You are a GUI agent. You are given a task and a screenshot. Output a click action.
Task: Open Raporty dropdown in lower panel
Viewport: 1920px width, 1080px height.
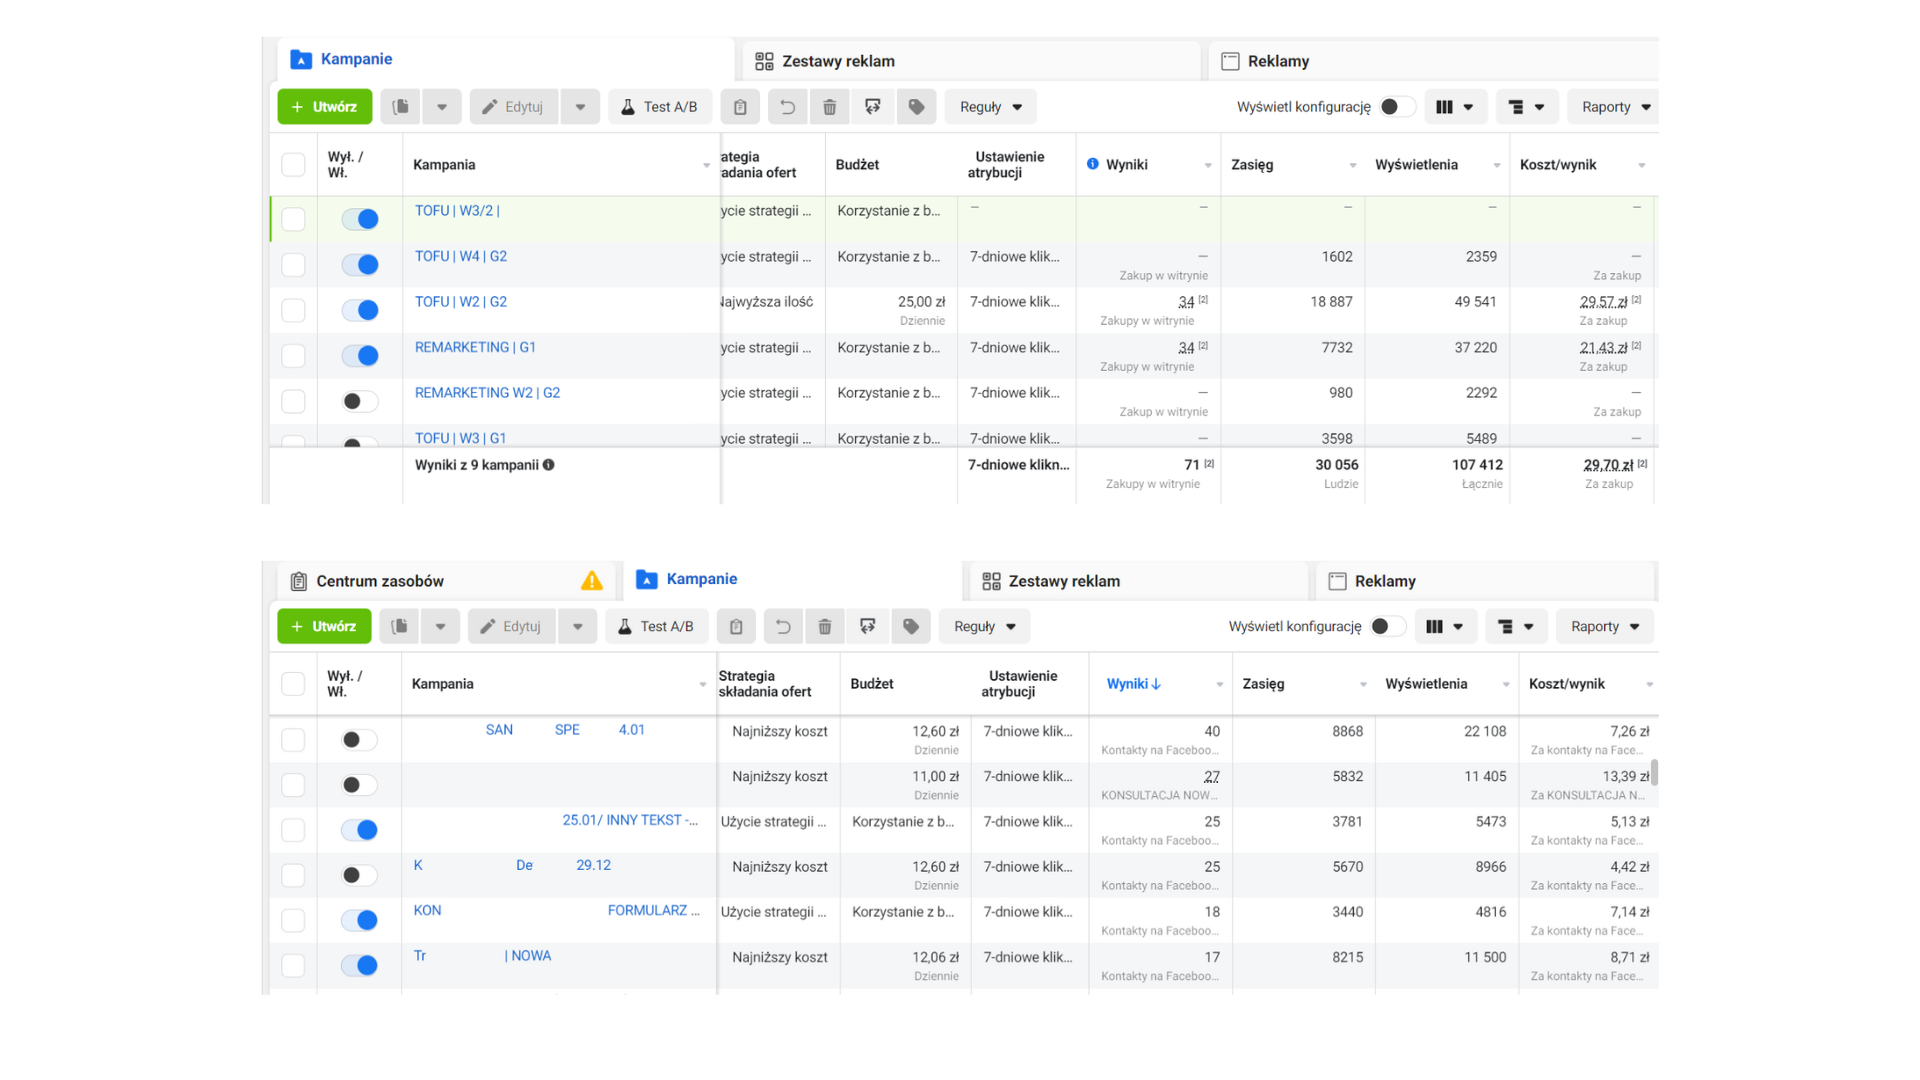(x=1605, y=626)
